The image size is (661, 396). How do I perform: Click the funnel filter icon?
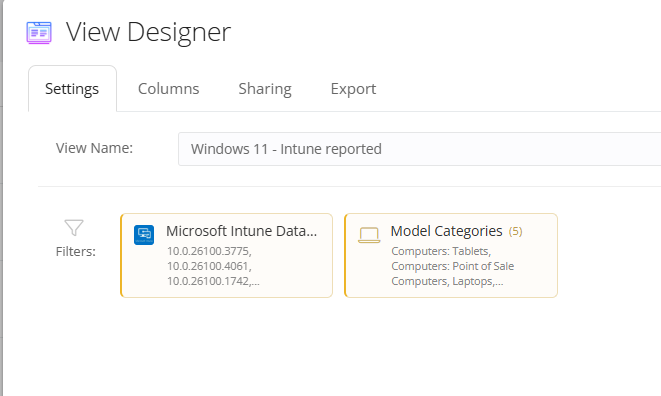click(x=74, y=228)
